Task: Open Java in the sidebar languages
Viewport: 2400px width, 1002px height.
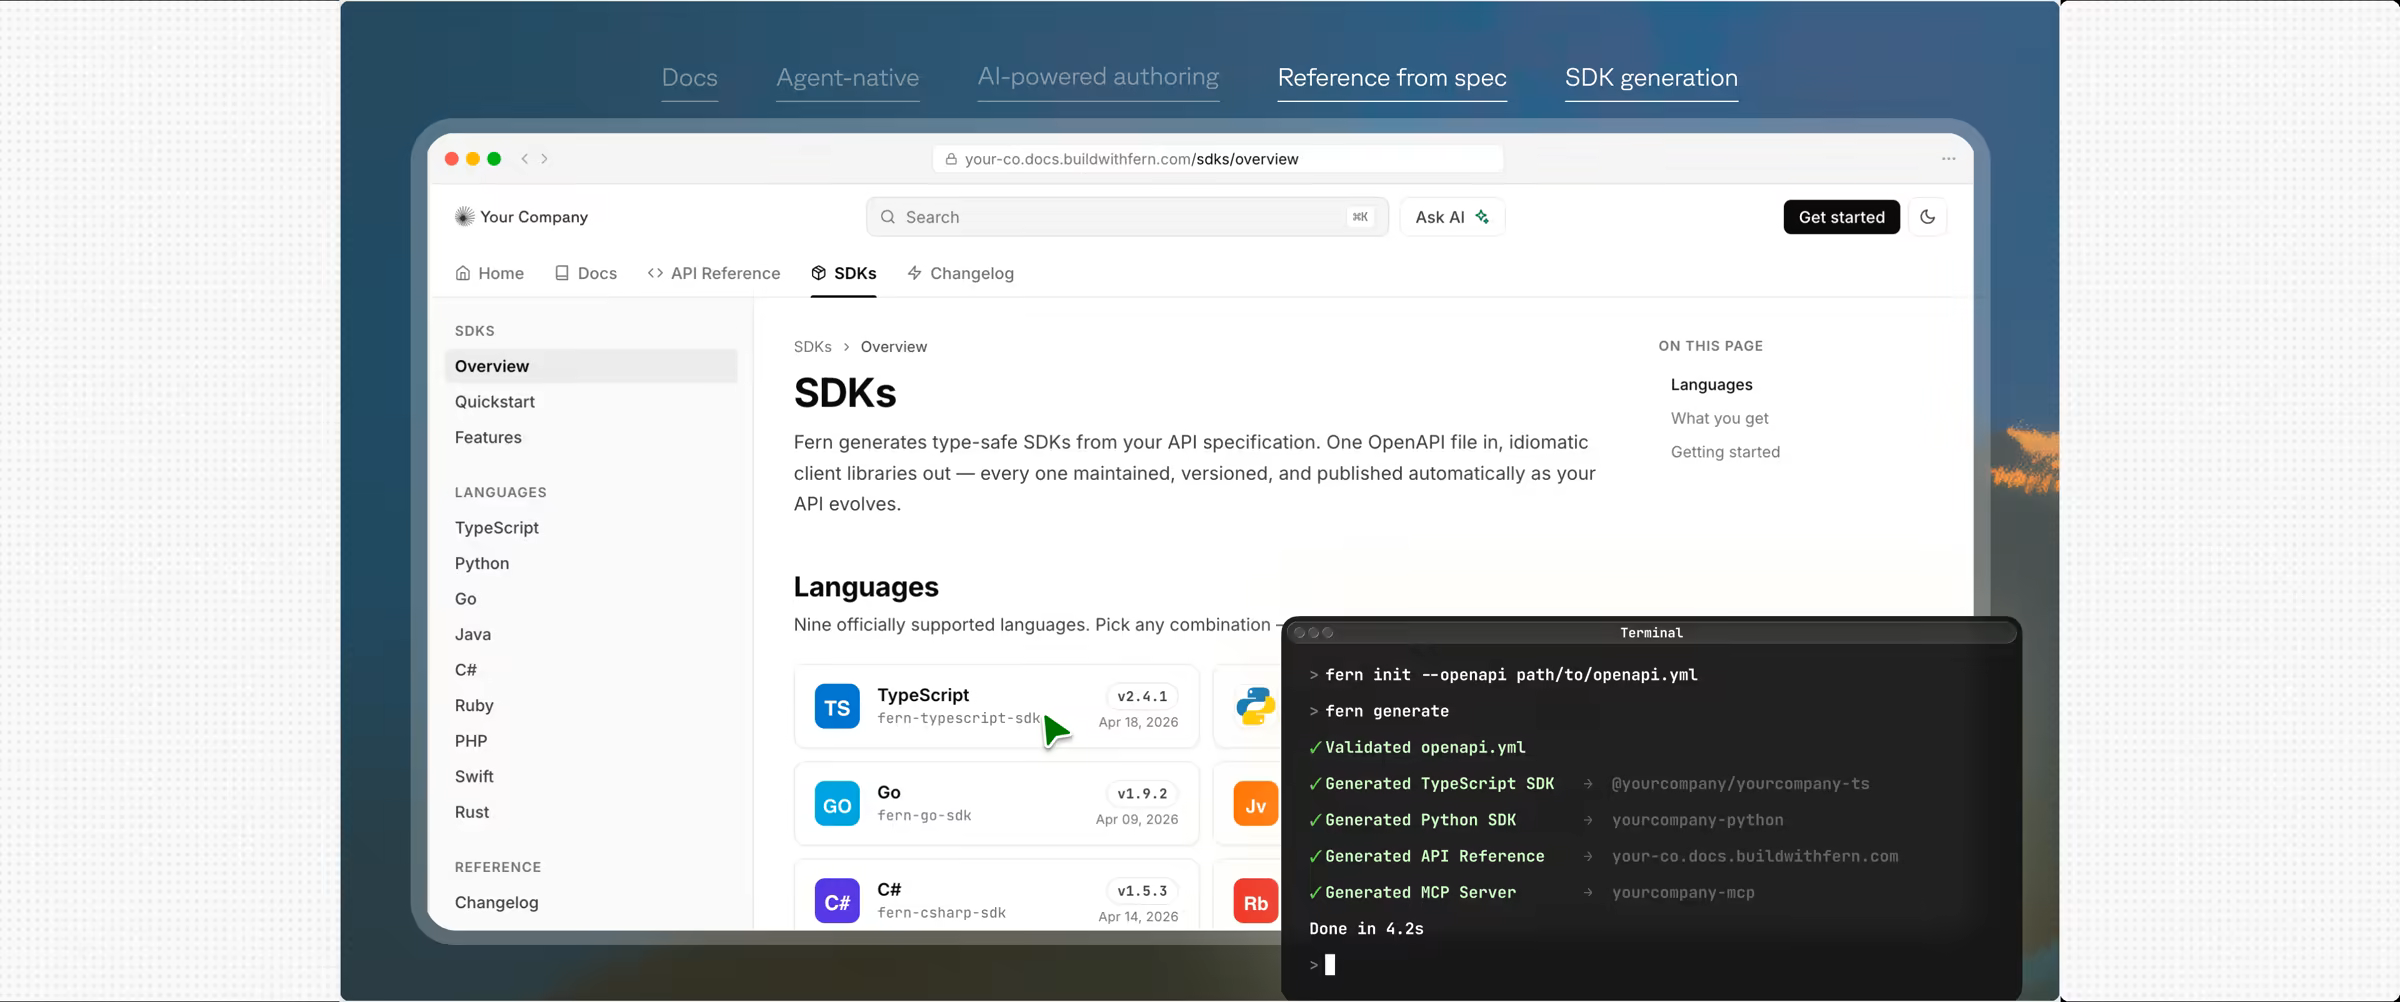Action: [473, 634]
